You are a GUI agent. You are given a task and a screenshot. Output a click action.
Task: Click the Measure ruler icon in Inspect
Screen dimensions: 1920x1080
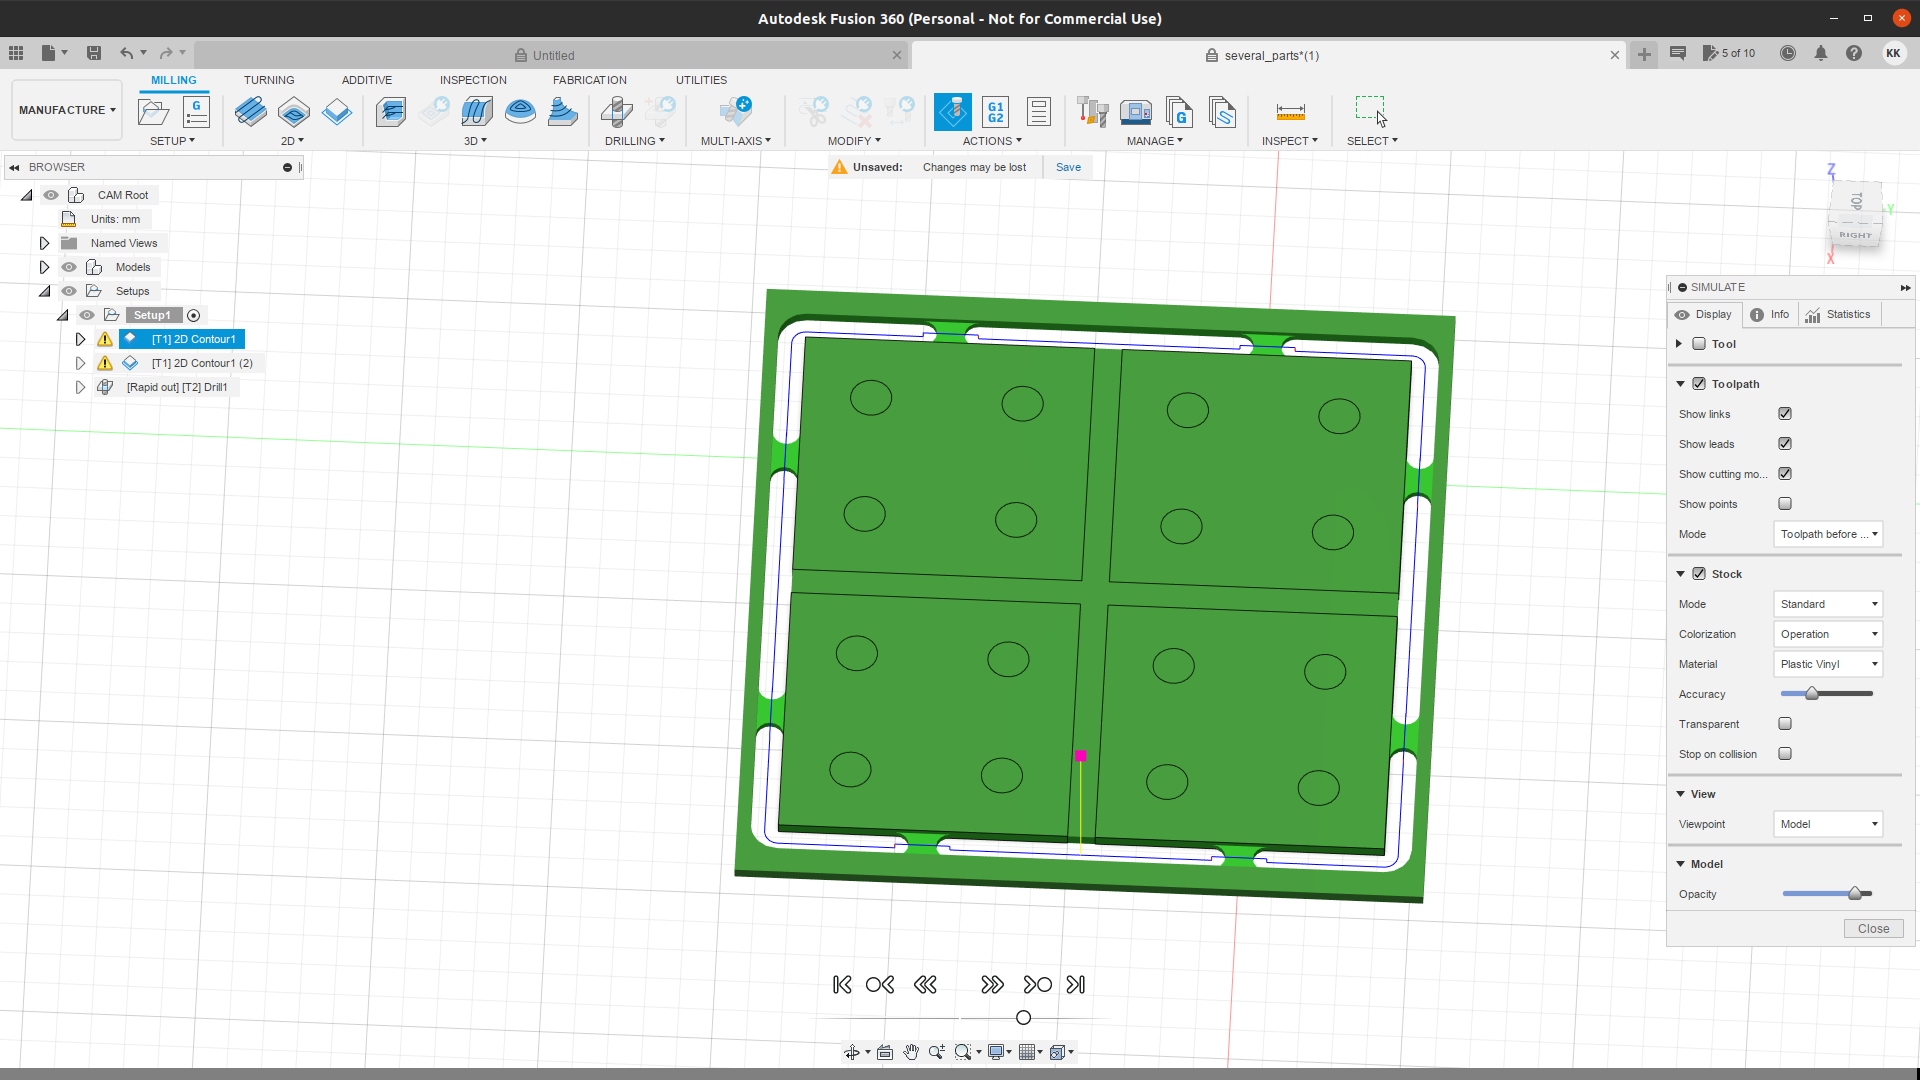tap(1290, 112)
